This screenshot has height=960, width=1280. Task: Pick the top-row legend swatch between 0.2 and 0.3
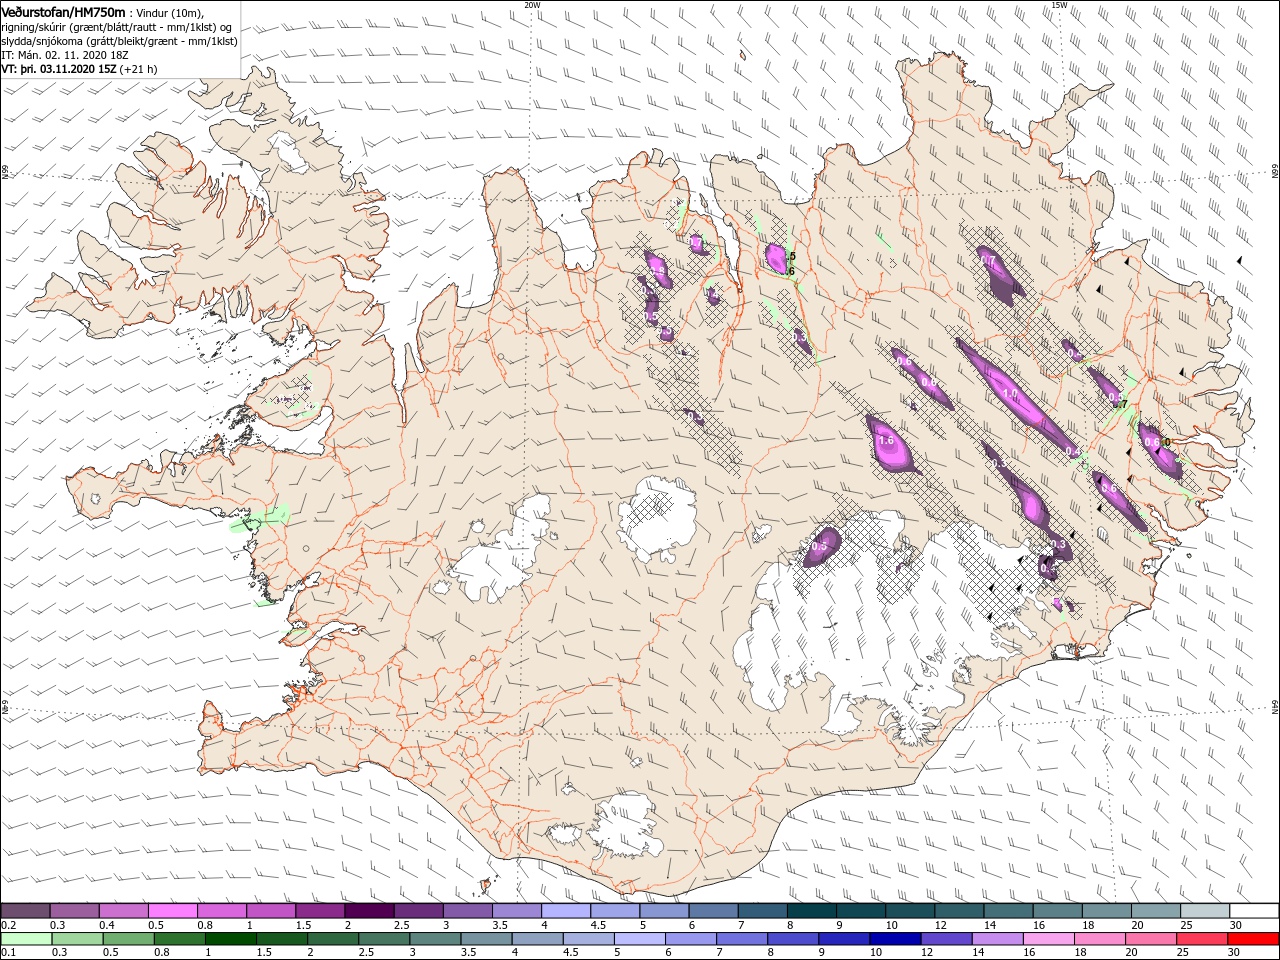(25, 911)
